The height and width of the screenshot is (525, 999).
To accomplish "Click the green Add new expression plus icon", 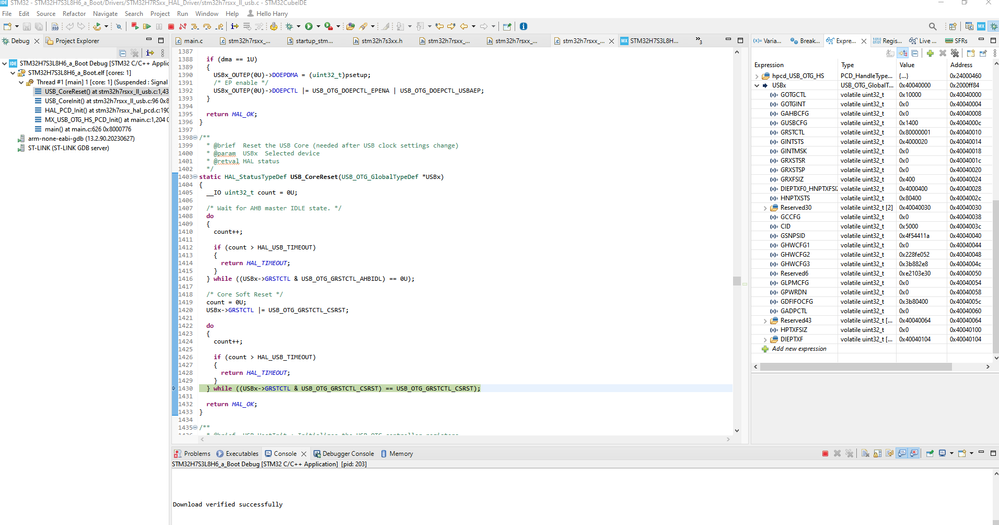I will point(930,53).
